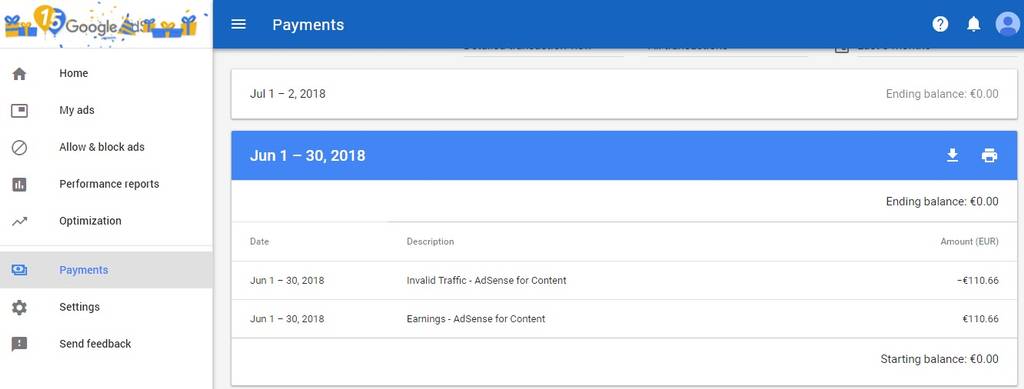Click the Invalid Traffic row date

[x=287, y=281]
